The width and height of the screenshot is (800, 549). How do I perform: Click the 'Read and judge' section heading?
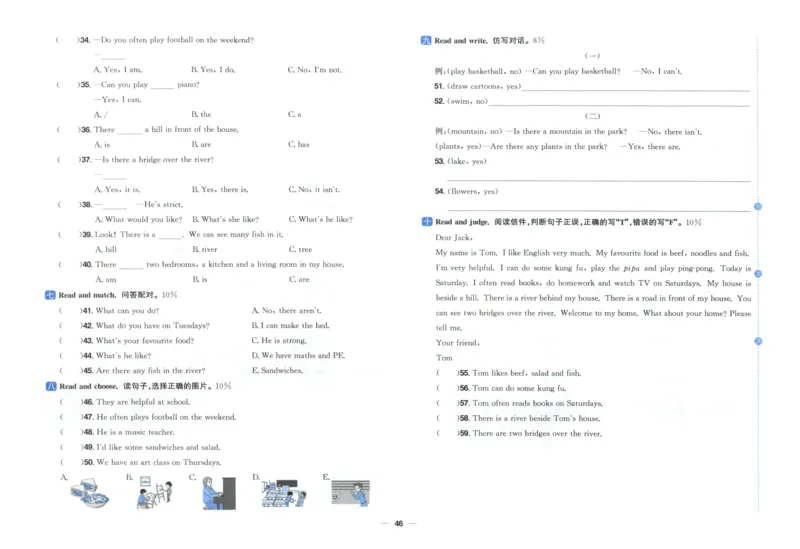pyautogui.click(x=458, y=222)
